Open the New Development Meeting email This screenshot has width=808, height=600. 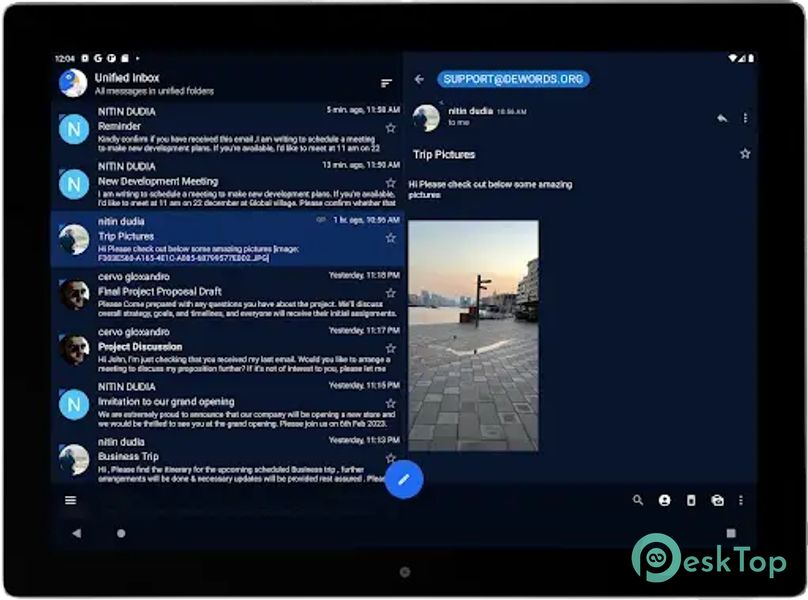pyautogui.click(x=228, y=184)
